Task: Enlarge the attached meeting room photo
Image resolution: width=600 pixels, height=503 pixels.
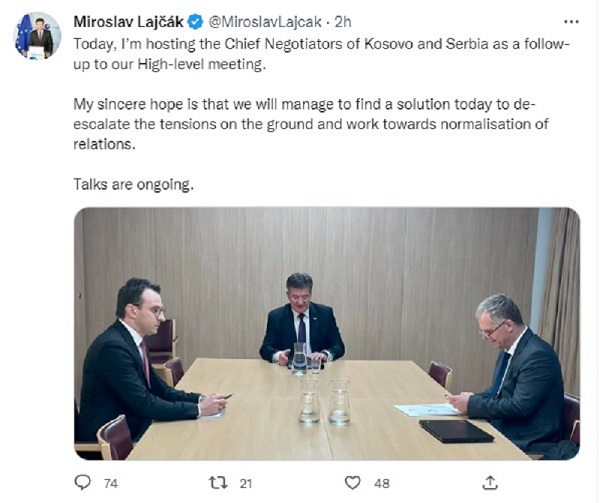Action: pyautogui.click(x=327, y=334)
